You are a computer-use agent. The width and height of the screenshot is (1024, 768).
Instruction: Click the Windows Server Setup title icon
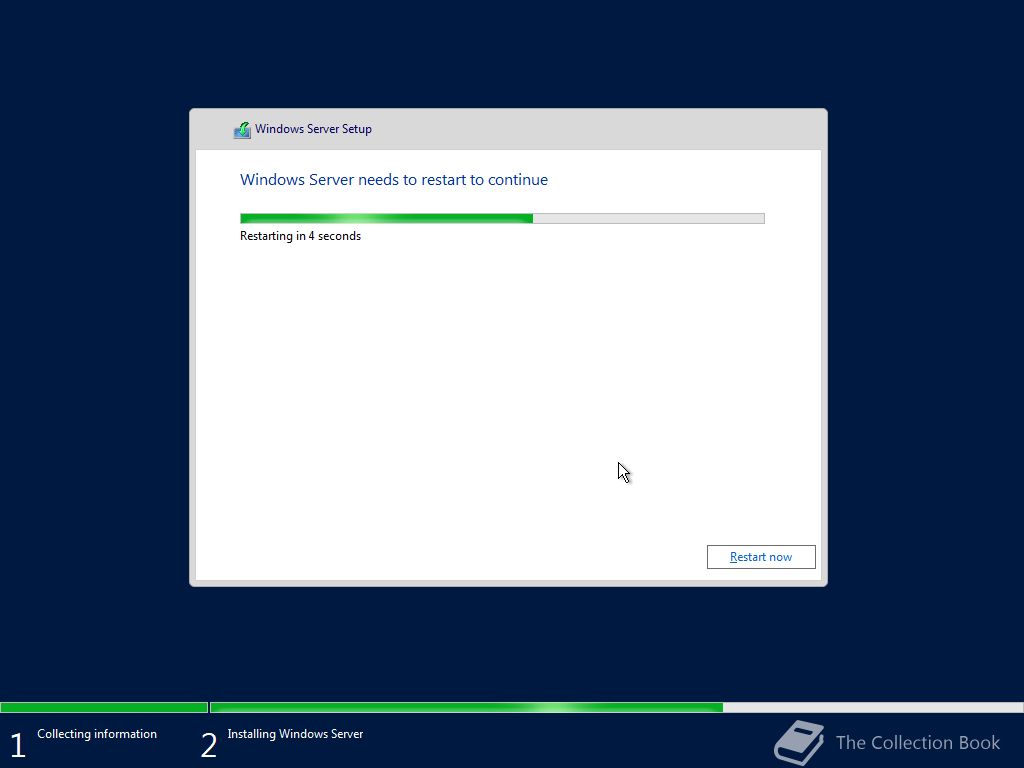pyautogui.click(x=242, y=130)
